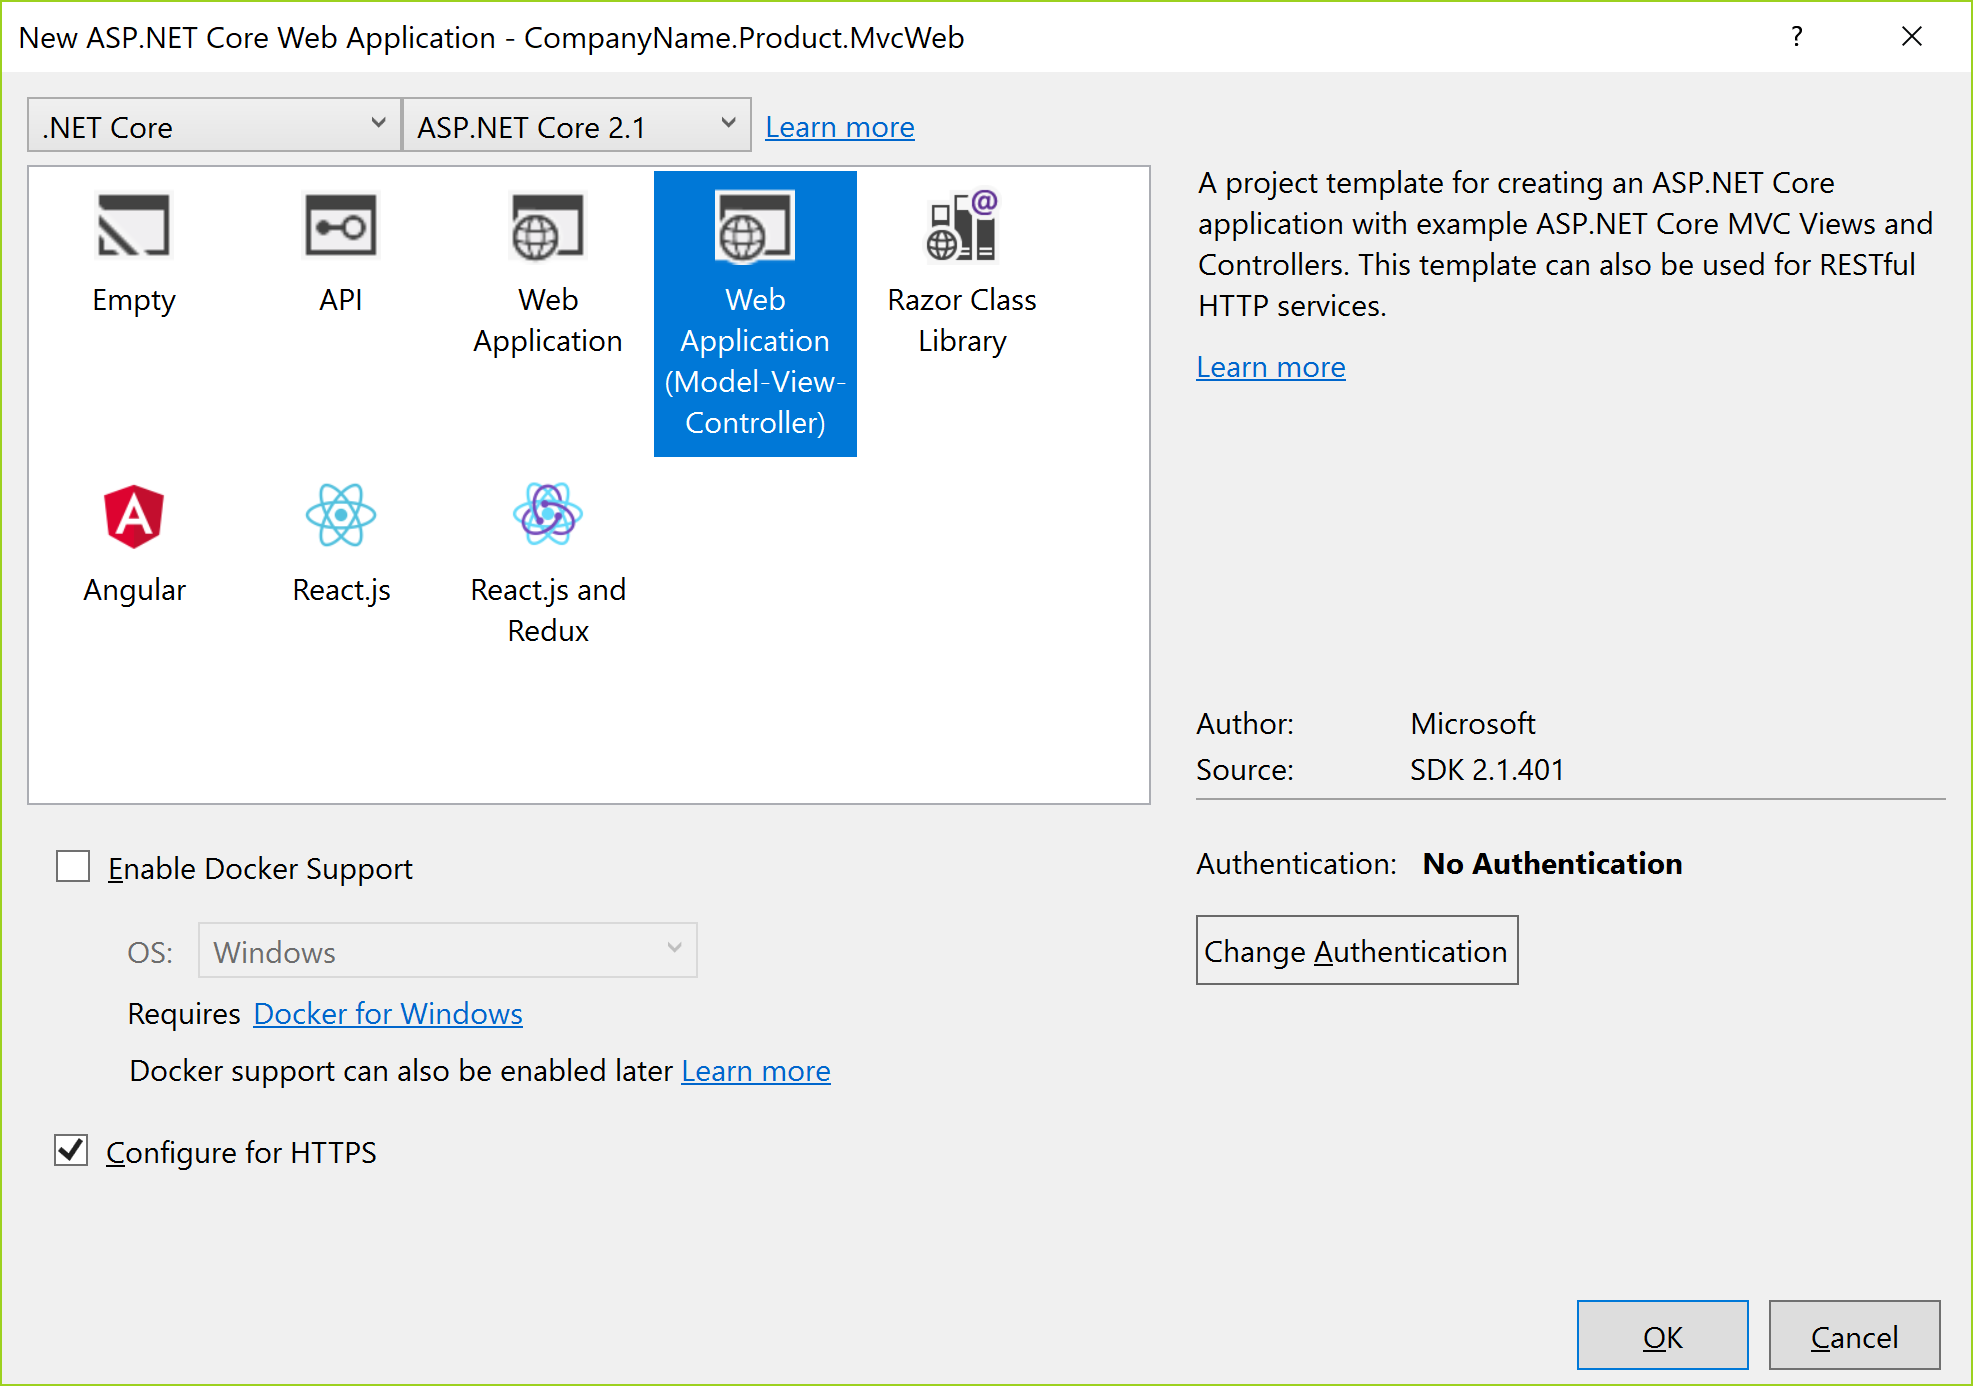This screenshot has height=1386, width=1973.
Task: Uncheck Configure for HTTPS
Action: coord(72,1150)
